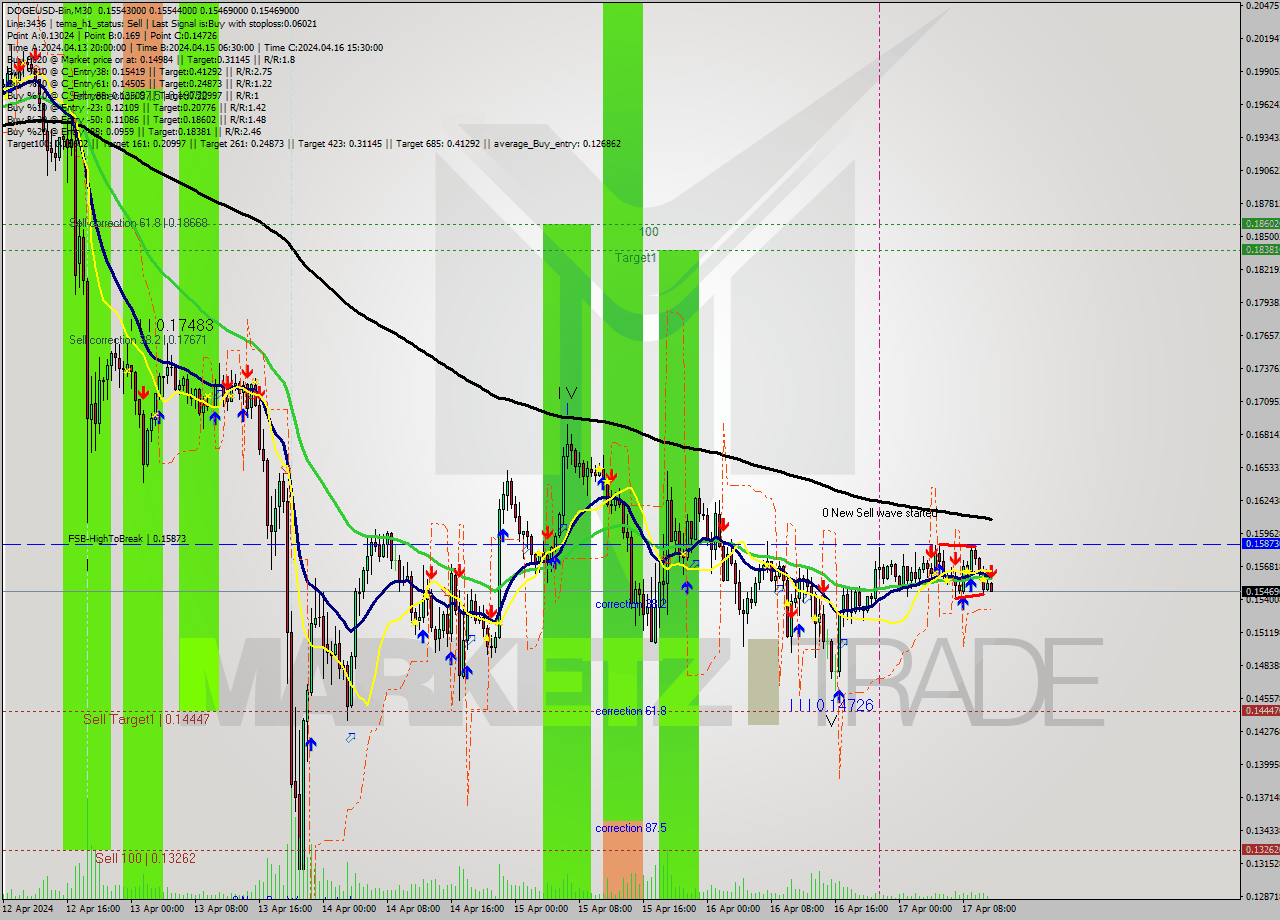Click the '13 Apr 00:00' time axis label
Viewport: 1280px width, 920px height.
click(x=157, y=909)
